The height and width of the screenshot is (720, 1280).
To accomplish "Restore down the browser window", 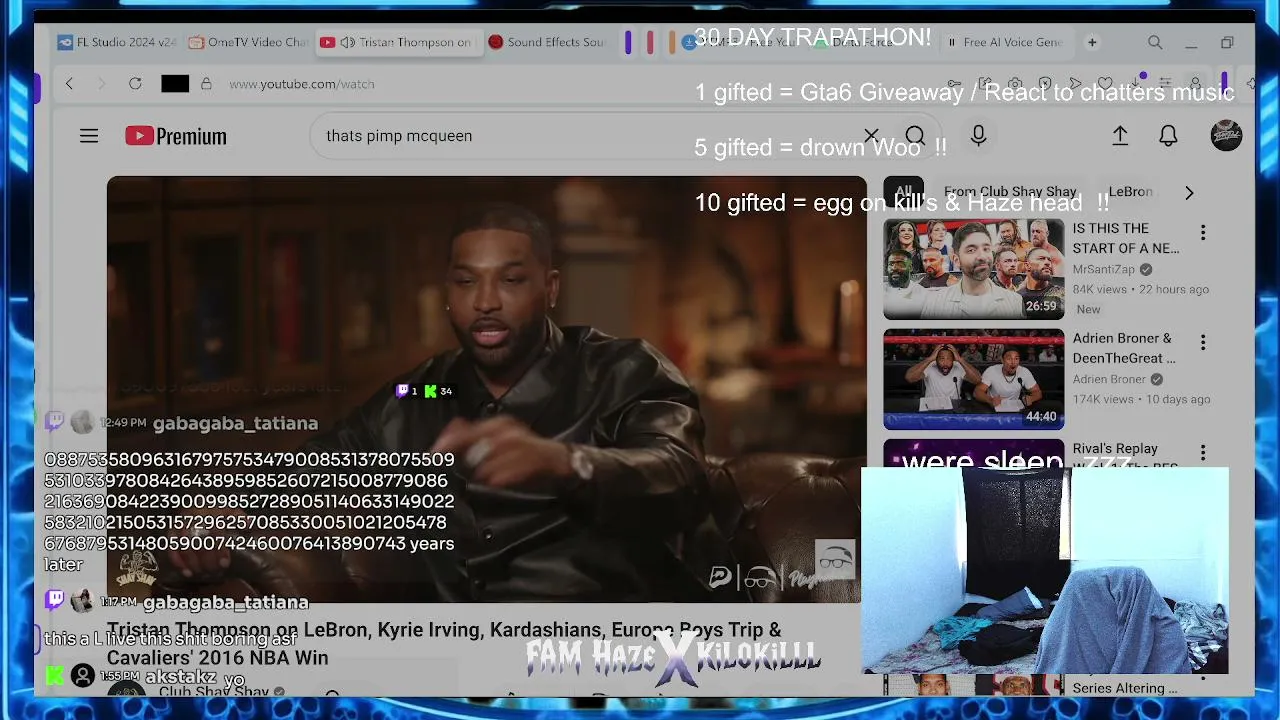I will point(1227,42).
